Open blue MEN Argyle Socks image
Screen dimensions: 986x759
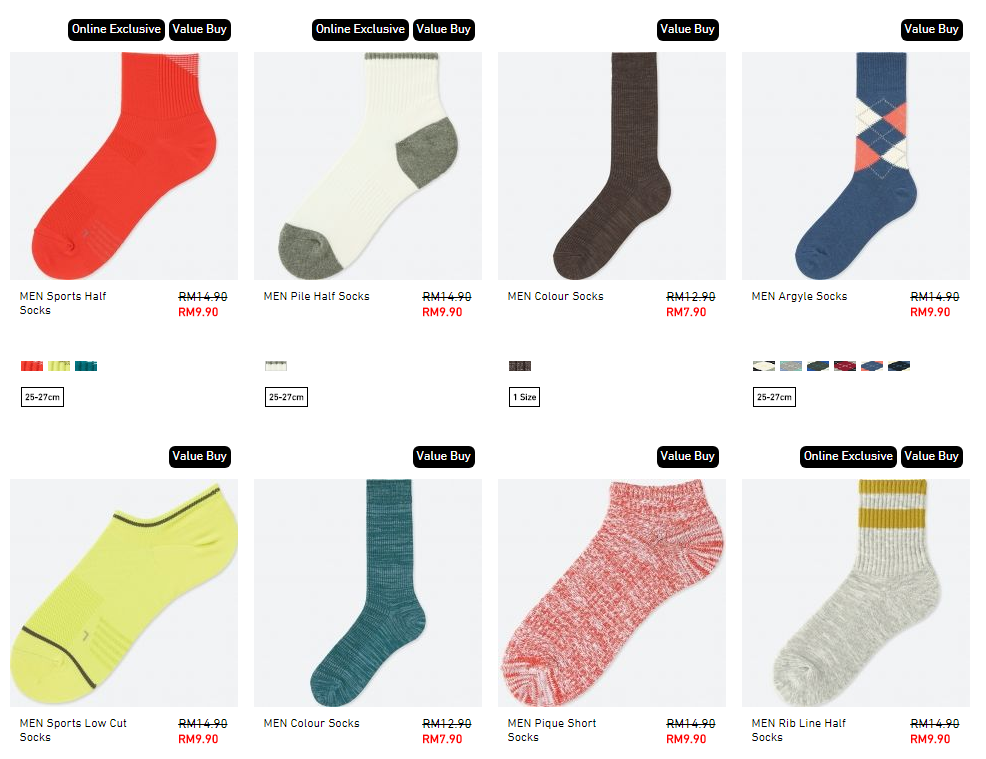856,166
